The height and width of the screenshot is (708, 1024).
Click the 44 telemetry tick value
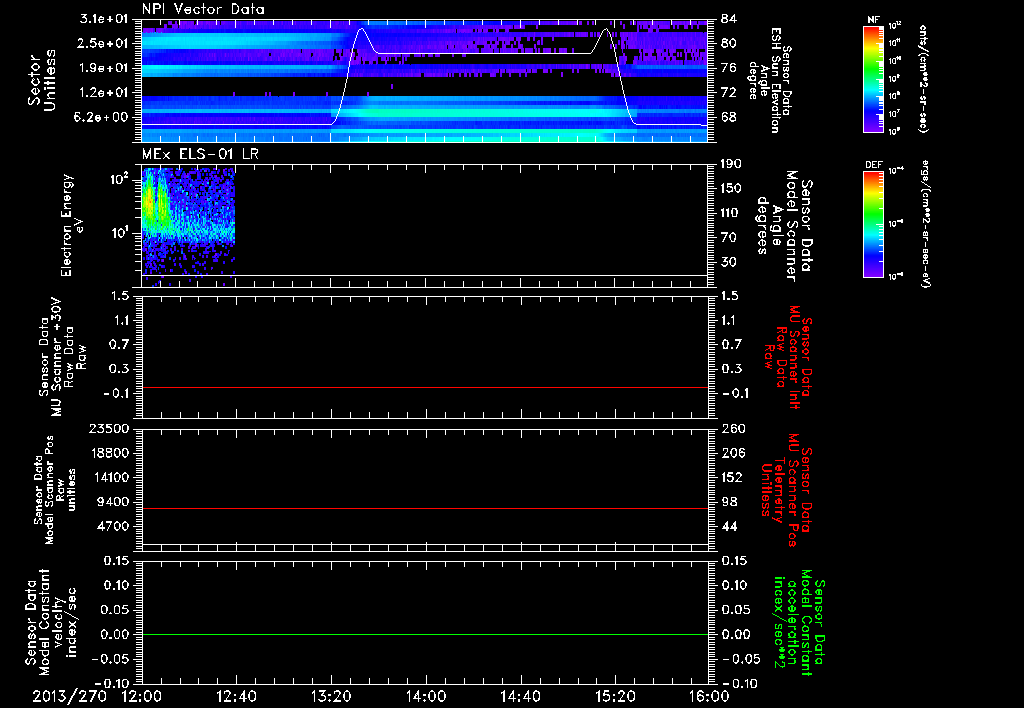[728, 526]
